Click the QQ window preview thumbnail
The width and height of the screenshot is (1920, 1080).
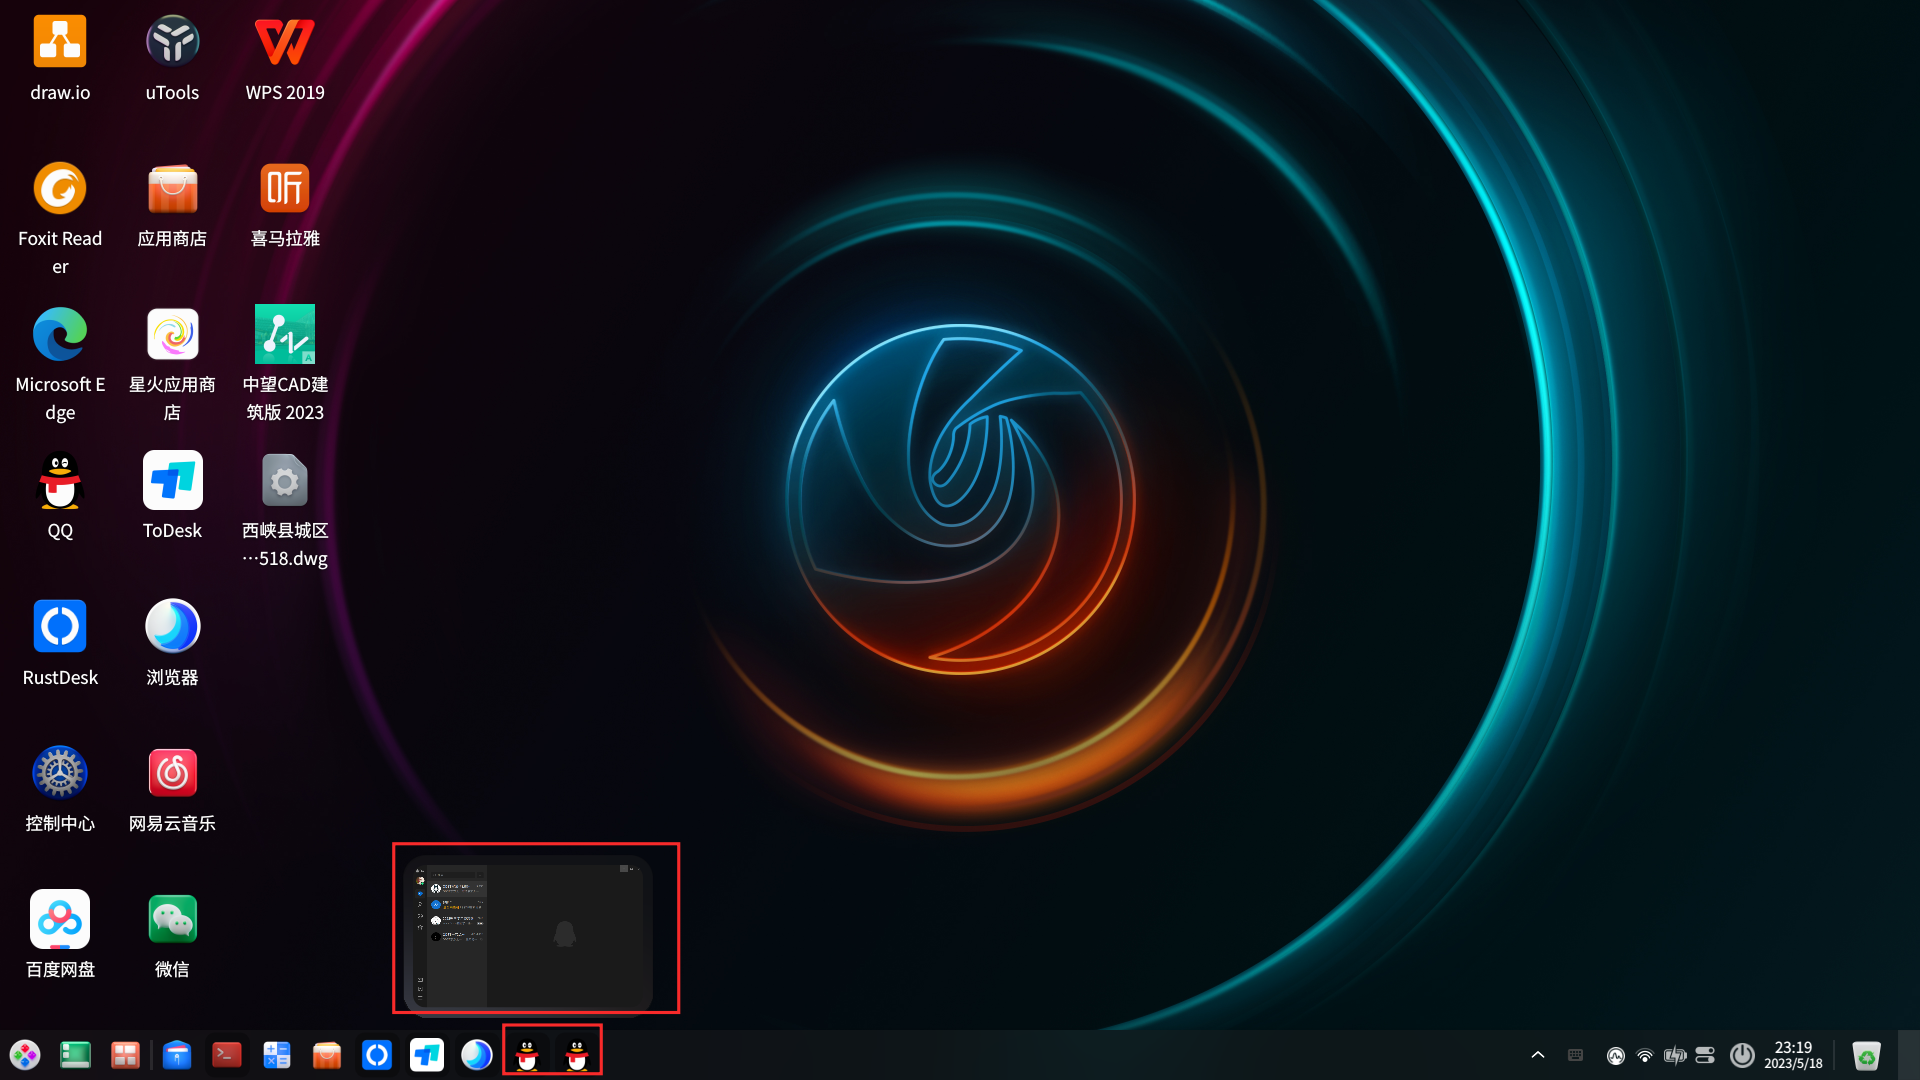[x=536, y=928]
